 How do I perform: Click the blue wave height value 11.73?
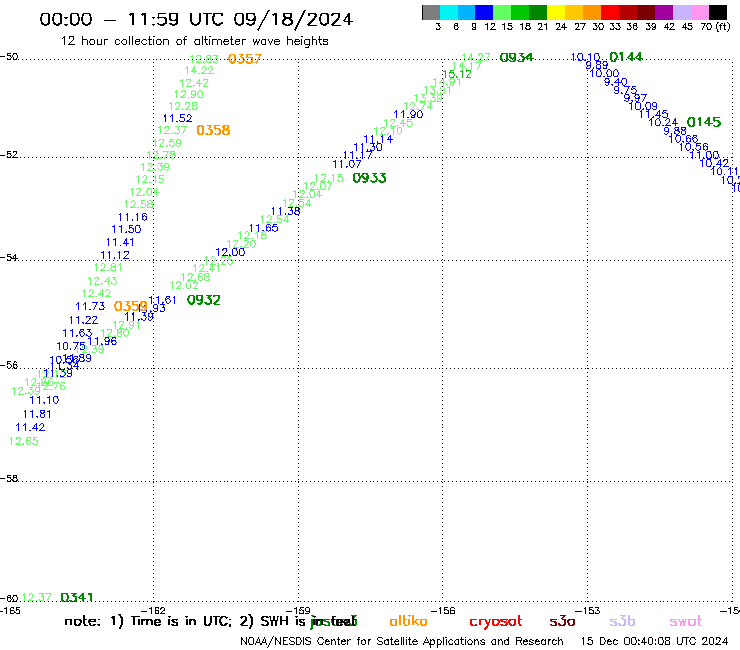point(90,306)
